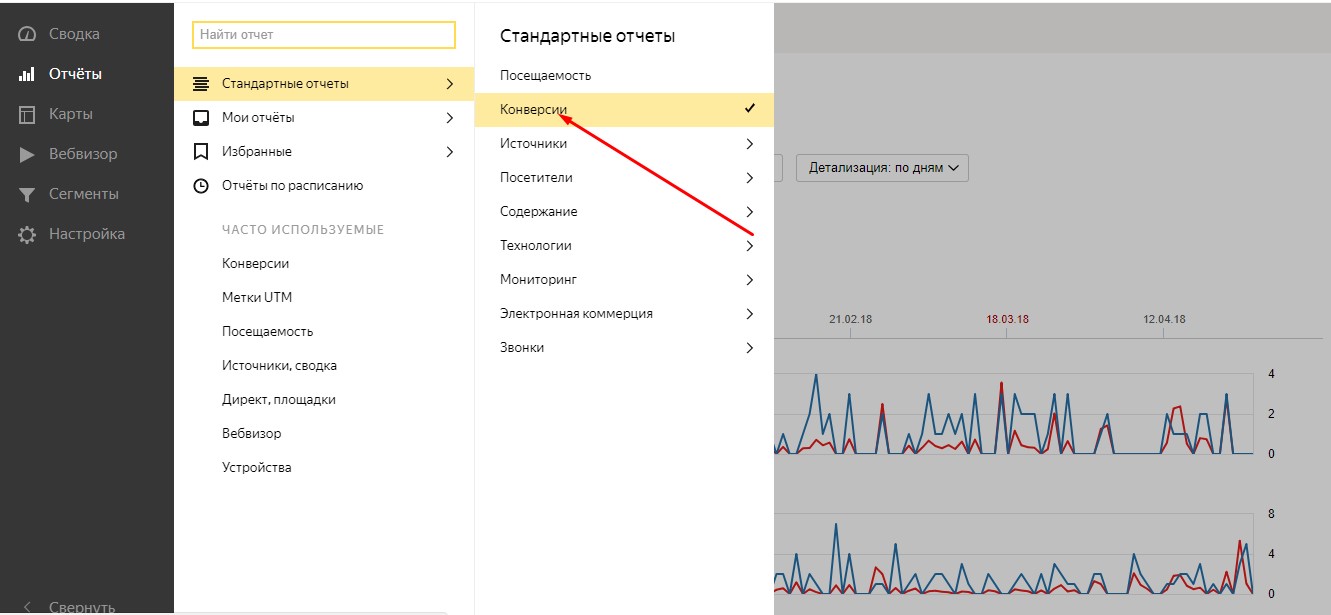Select the Вебвизор play icon
This screenshot has height=615, width=1331.
(x=27, y=154)
